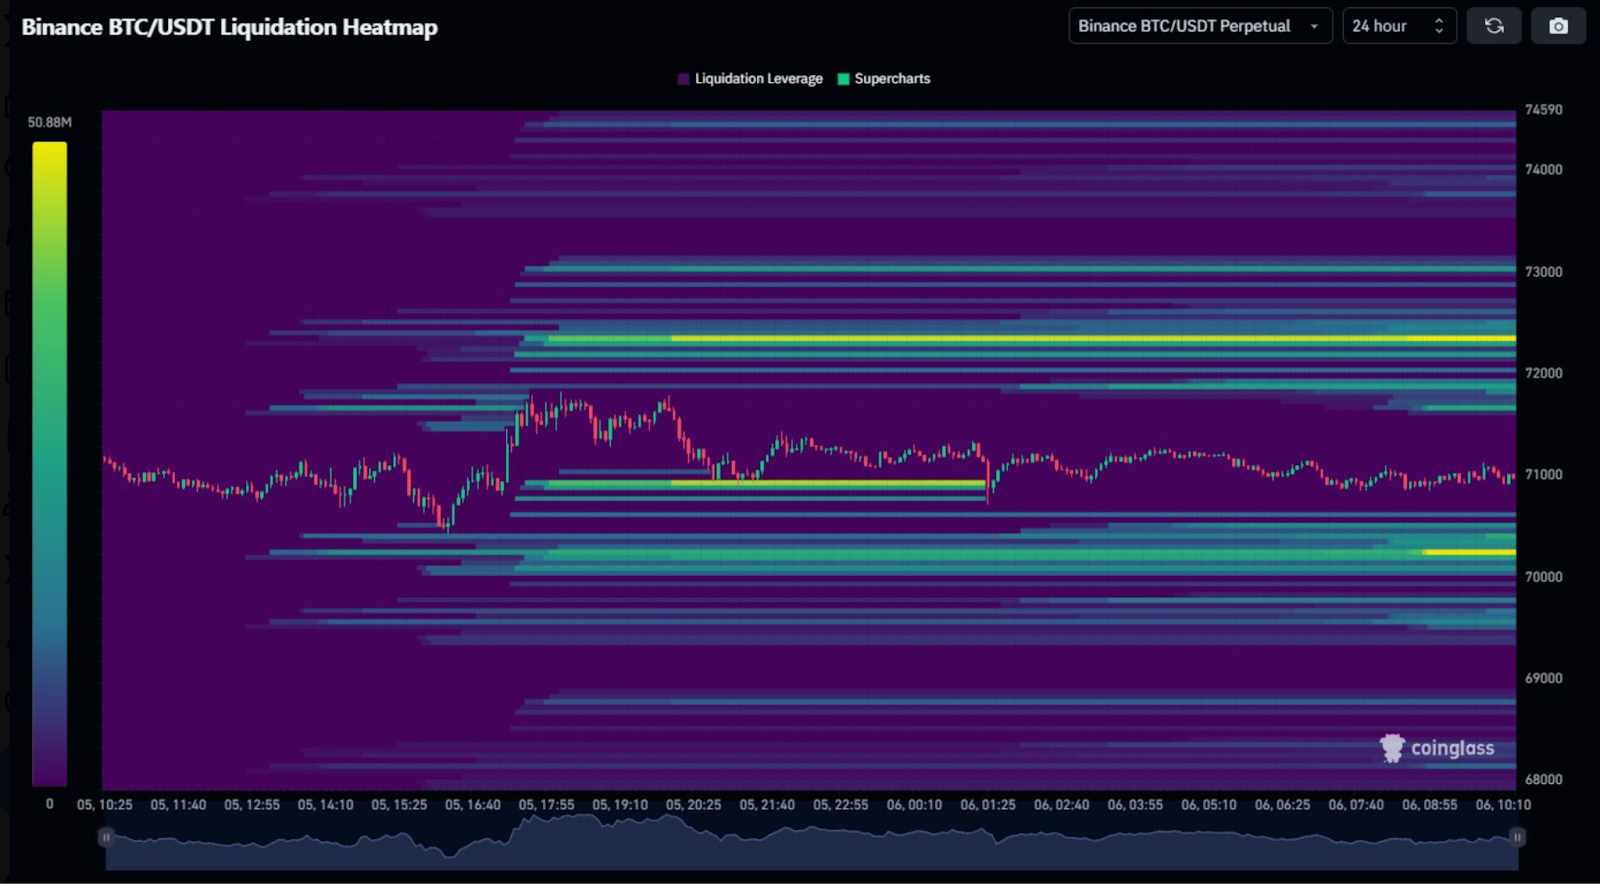Click the 06, 07:40 time axis label

pos(1356,805)
